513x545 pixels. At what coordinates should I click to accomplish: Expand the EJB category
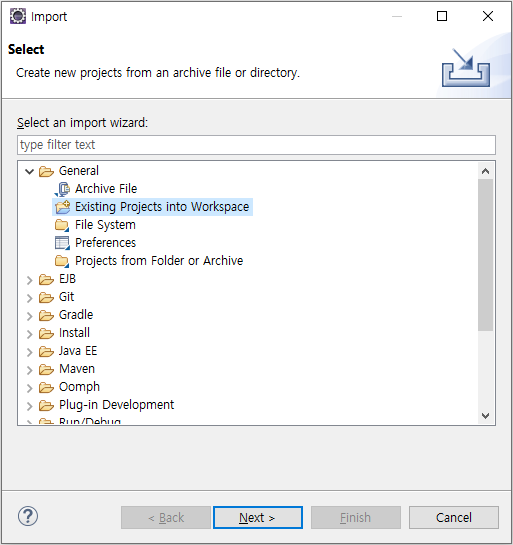pyautogui.click(x=30, y=280)
